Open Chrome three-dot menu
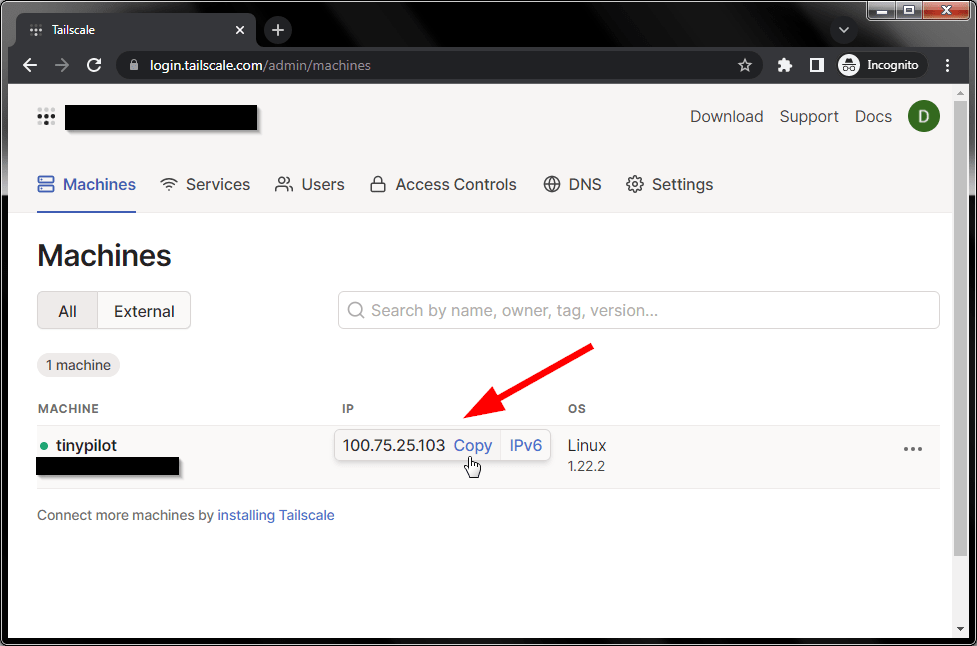The height and width of the screenshot is (646, 977). coord(947,65)
